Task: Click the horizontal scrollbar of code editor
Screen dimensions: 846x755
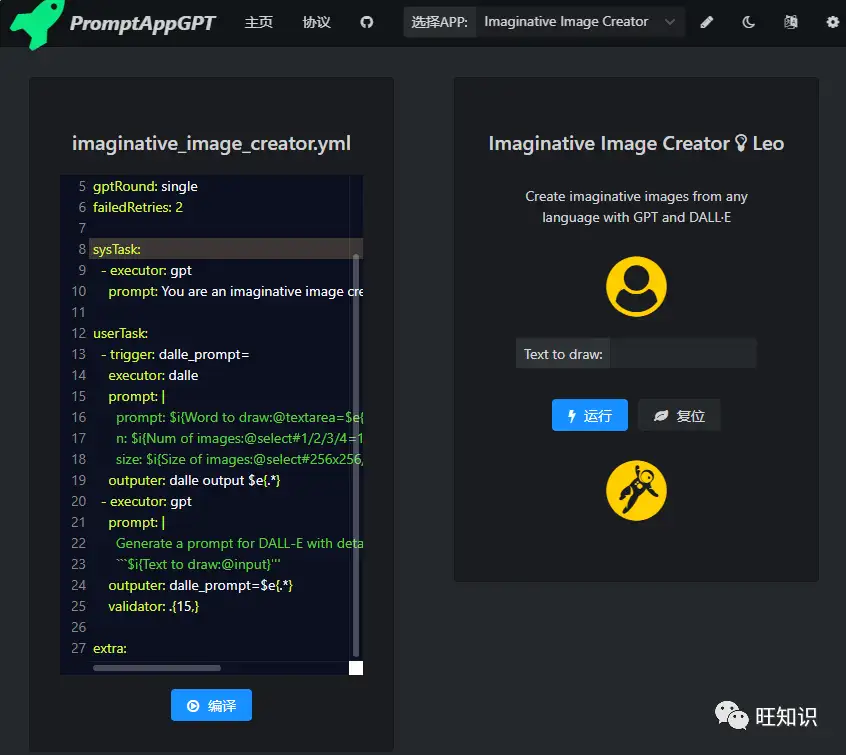Action: coord(156,668)
